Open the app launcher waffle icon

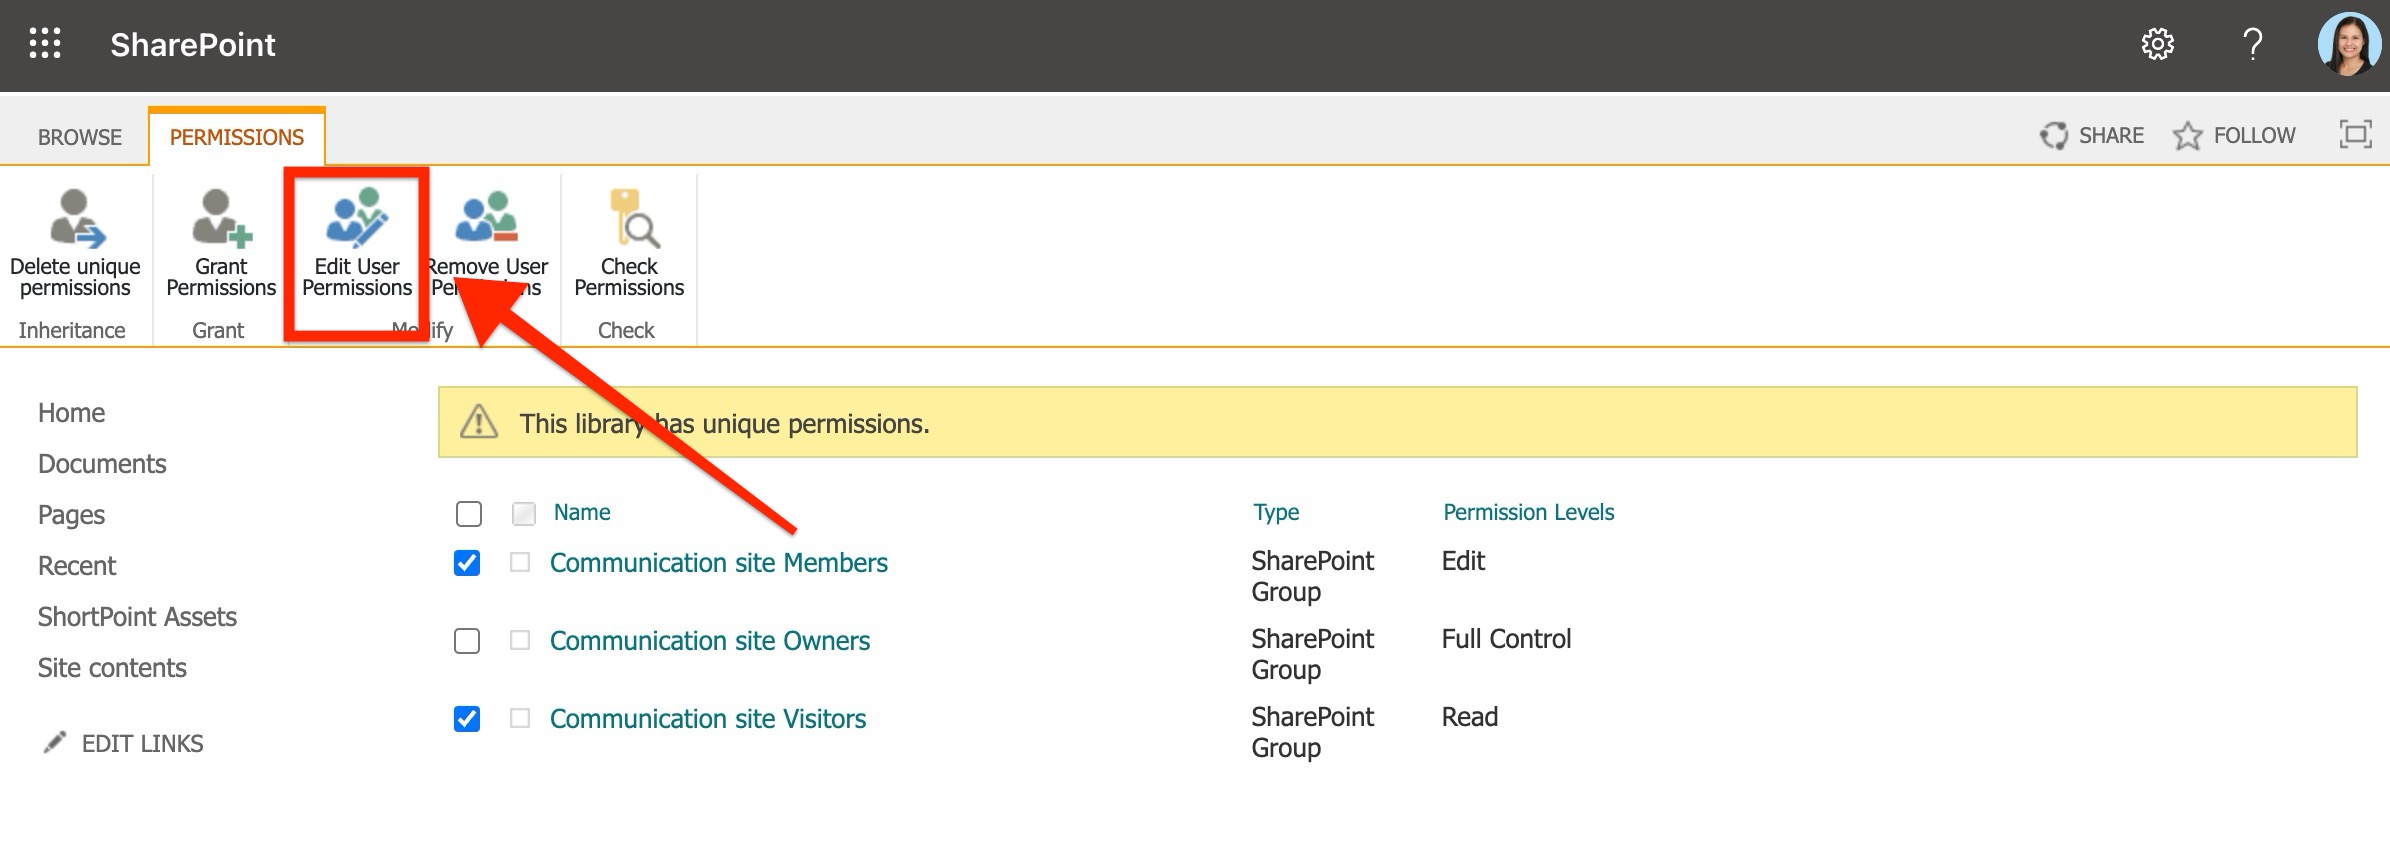pyautogui.click(x=45, y=44)
